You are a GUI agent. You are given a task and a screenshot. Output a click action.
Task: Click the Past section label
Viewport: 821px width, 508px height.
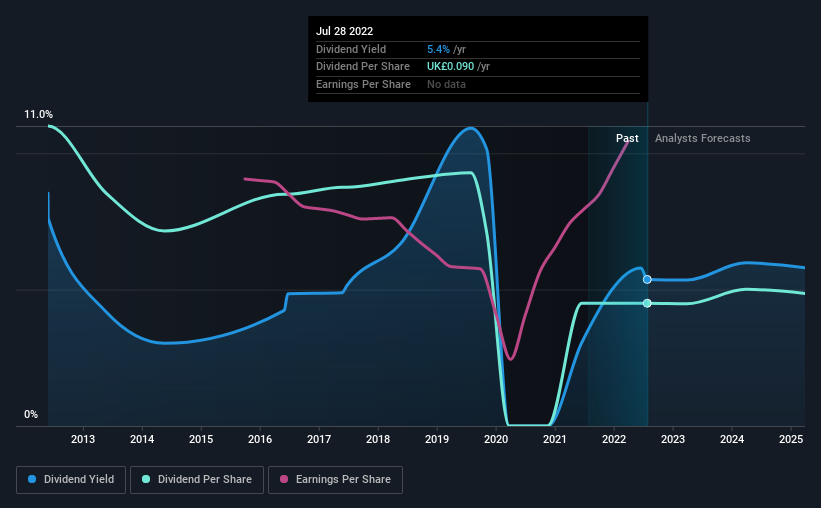pos(627,138)
